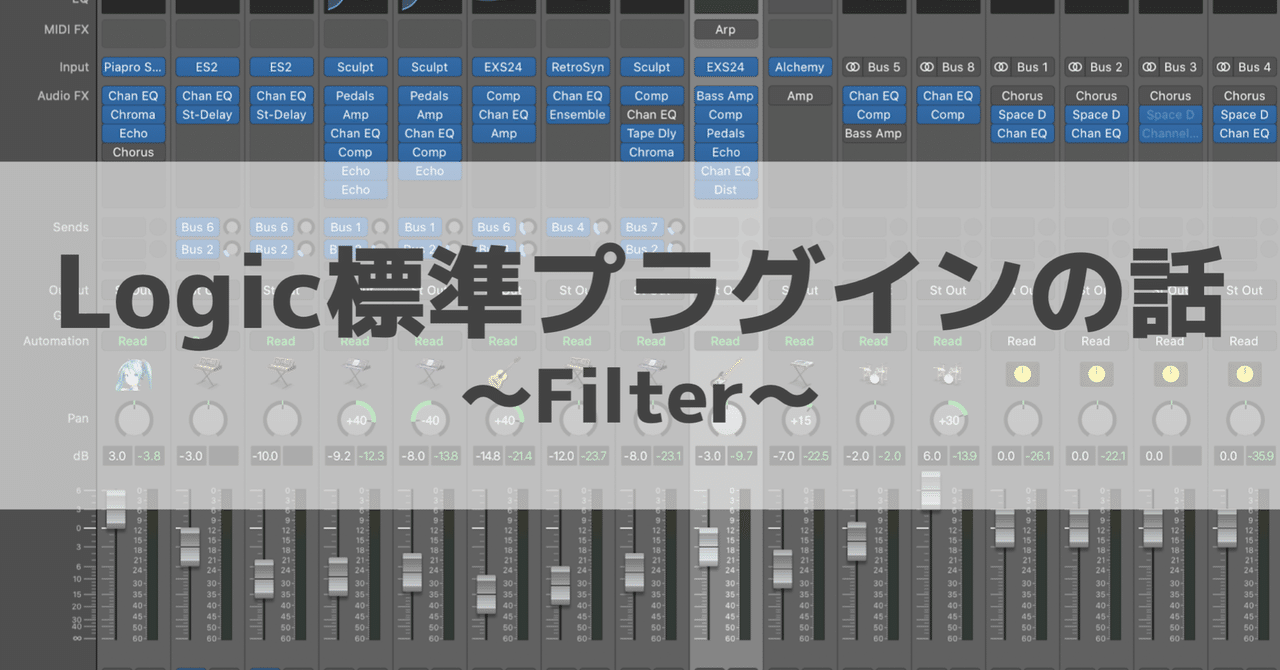
Task: Open the Arp MIDI FX plugin
Action: (x=725, y=30)
